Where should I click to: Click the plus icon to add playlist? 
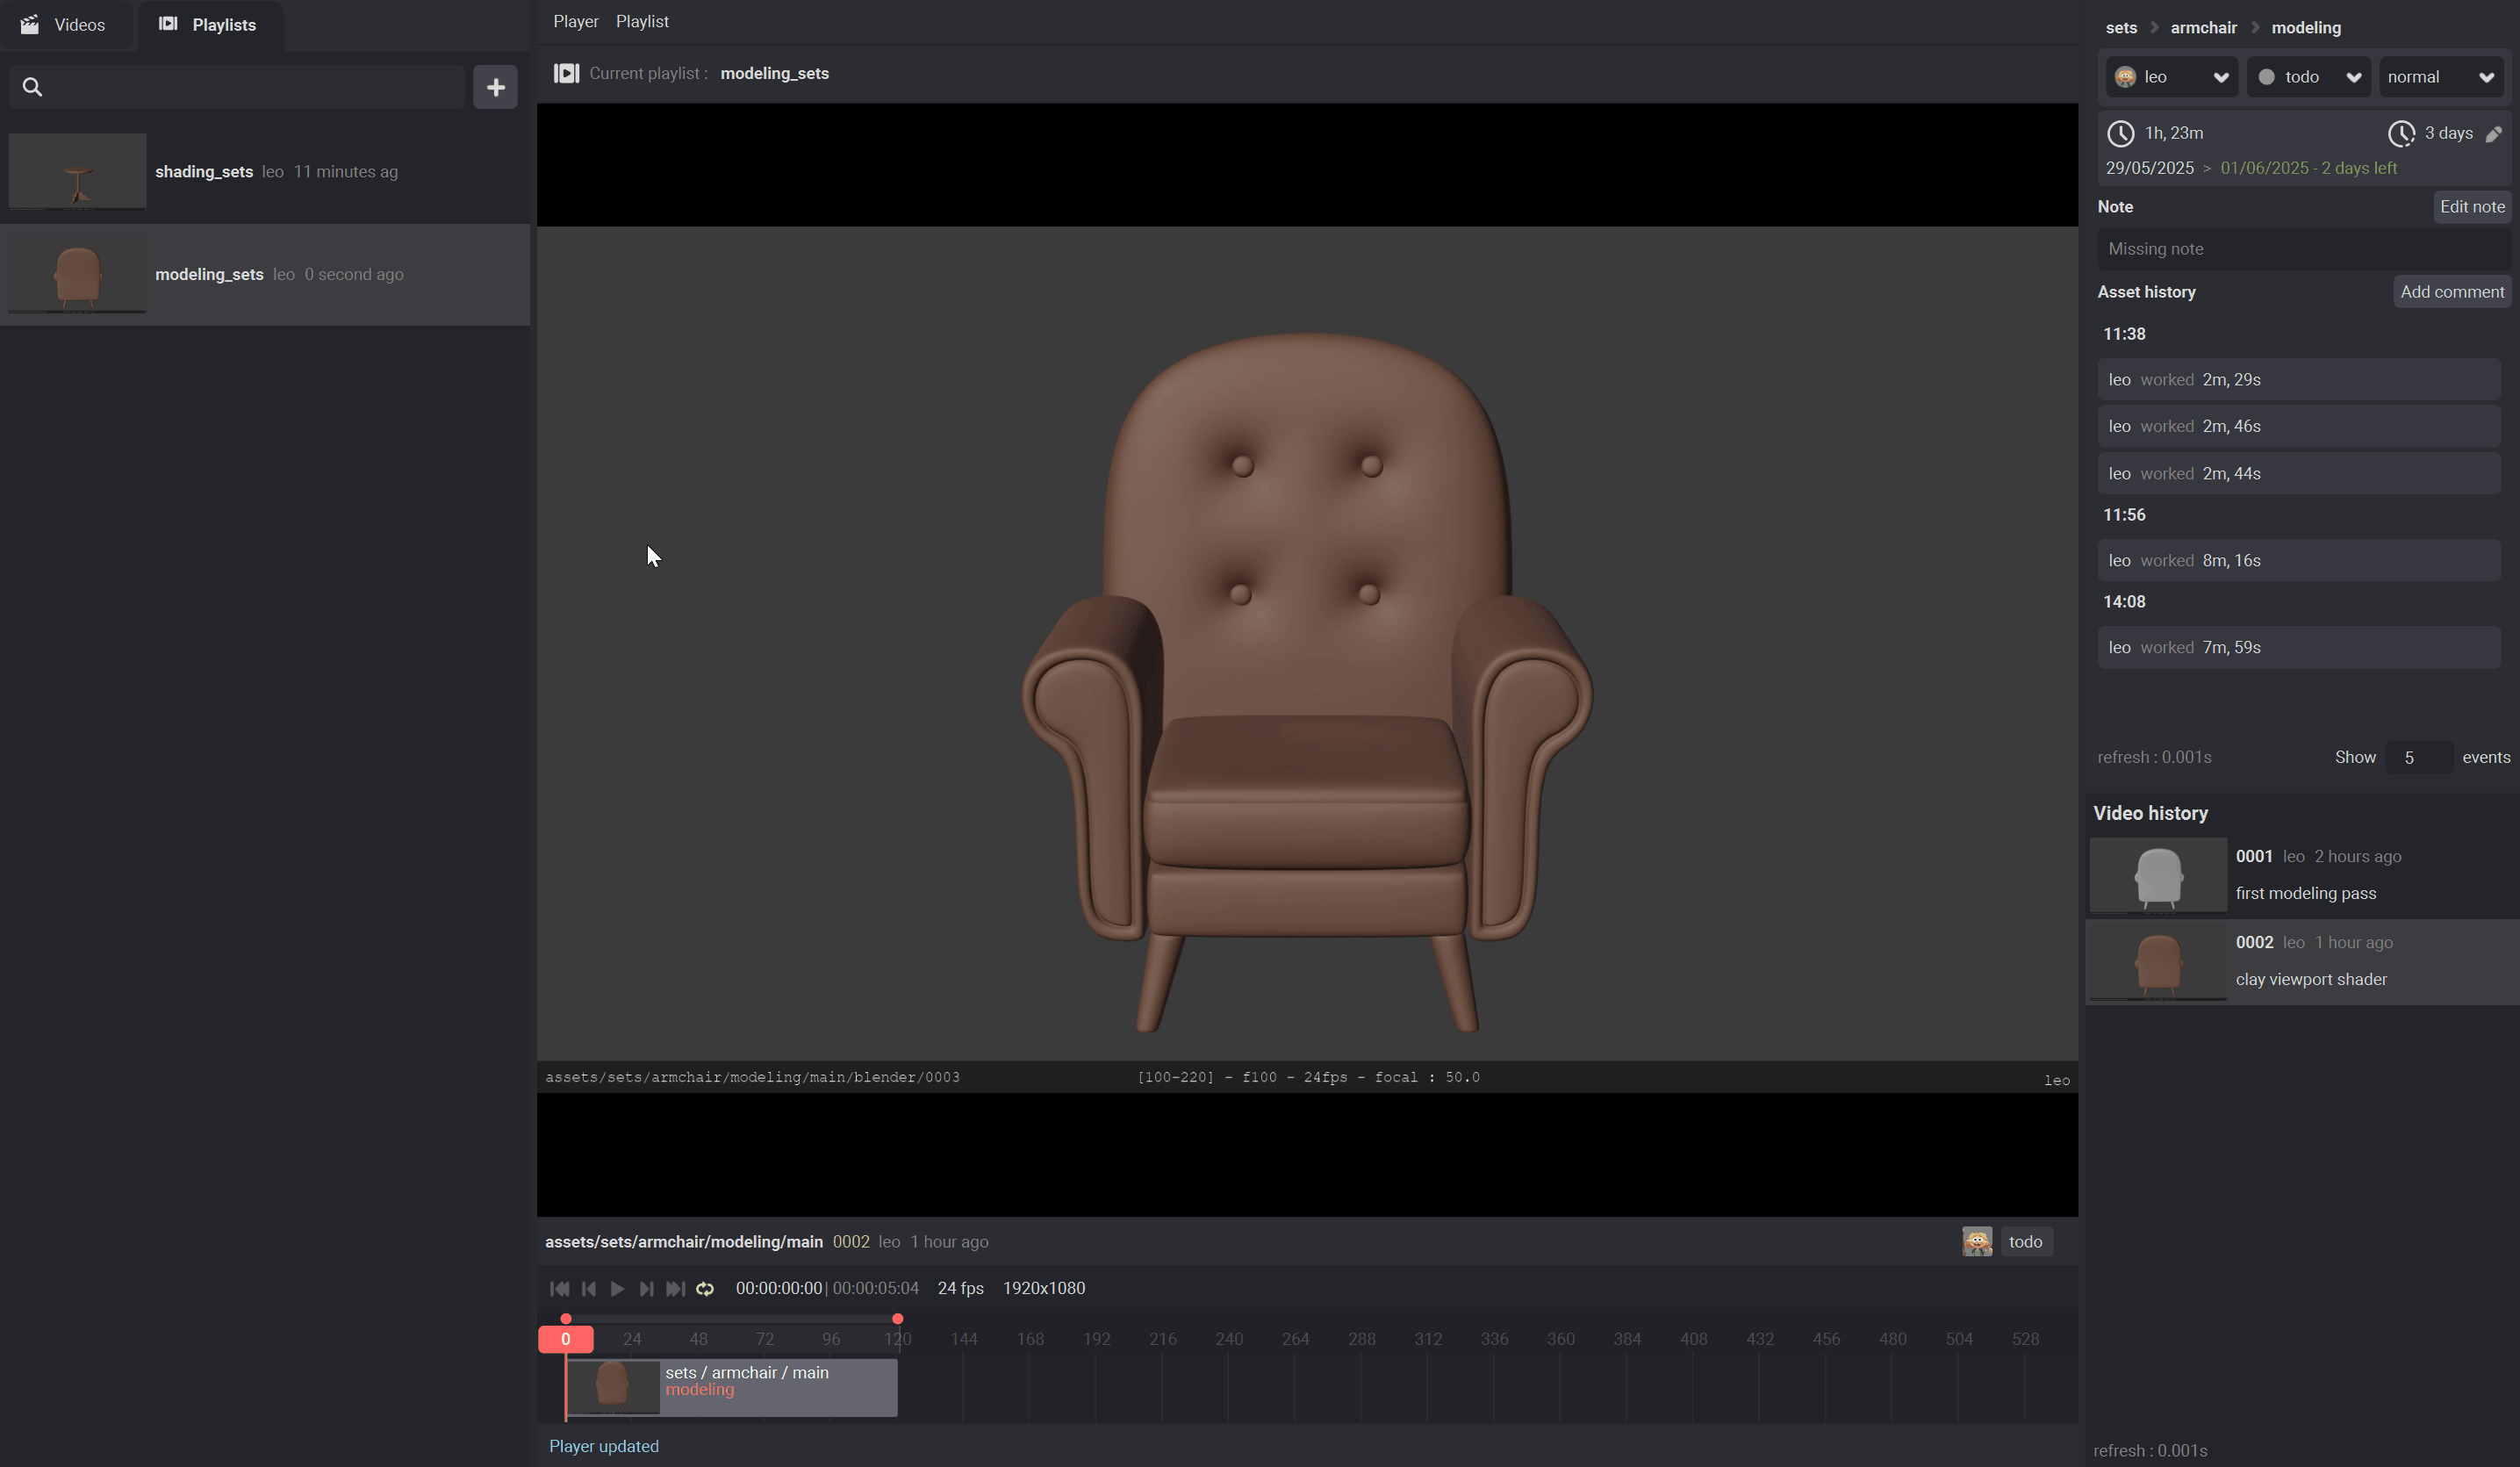(x=495, y=87)
